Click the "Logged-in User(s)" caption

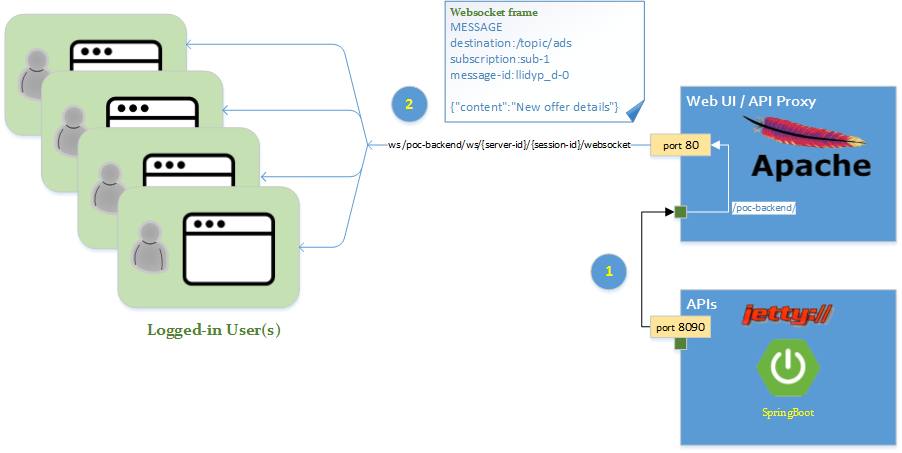point(213,330)
